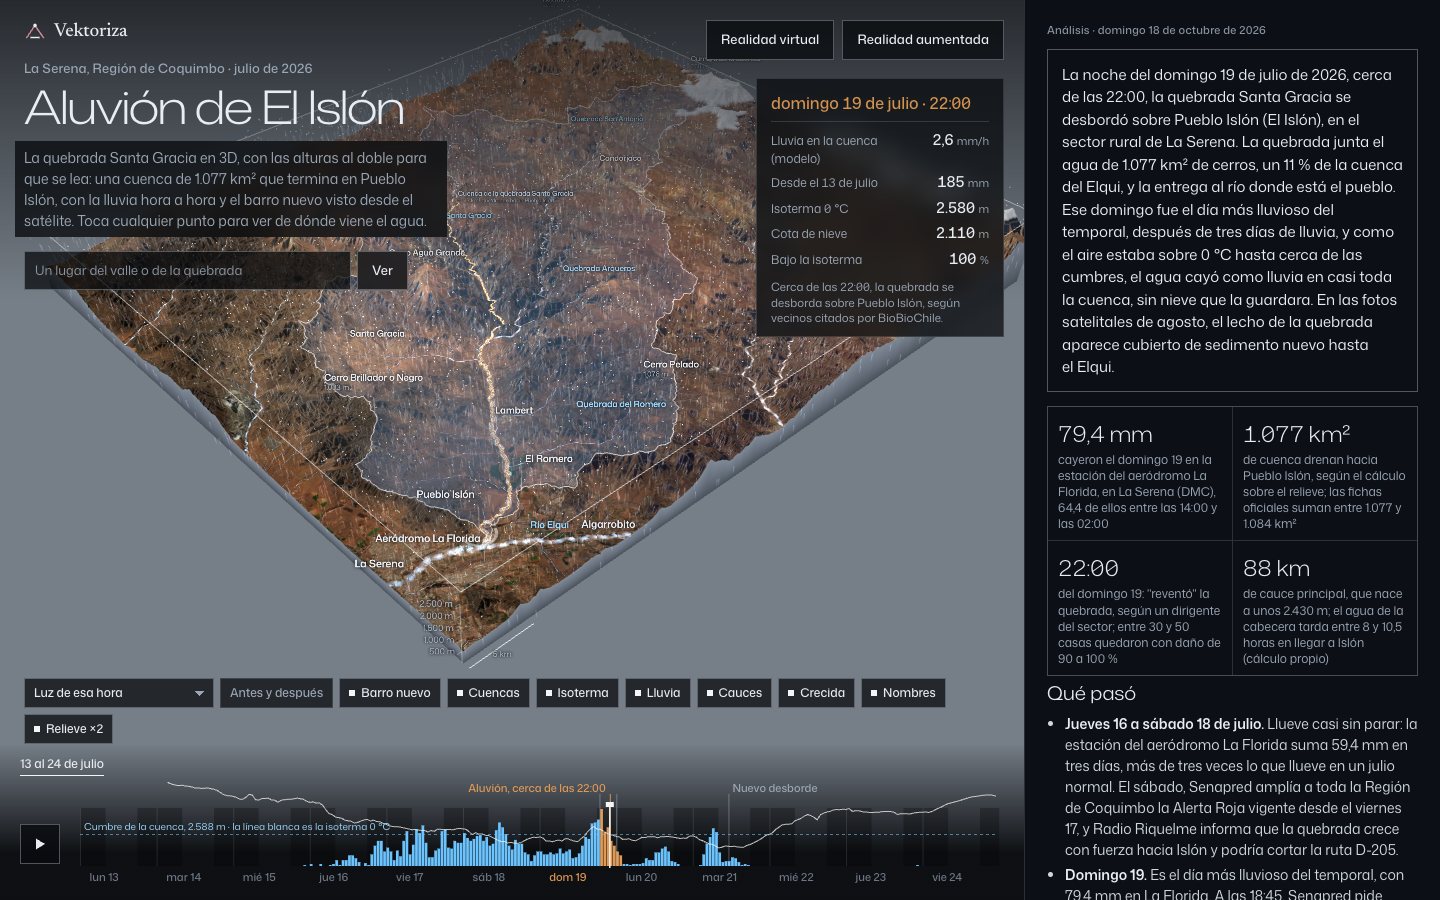Toggle the Cuencas layer

(487, 693)
